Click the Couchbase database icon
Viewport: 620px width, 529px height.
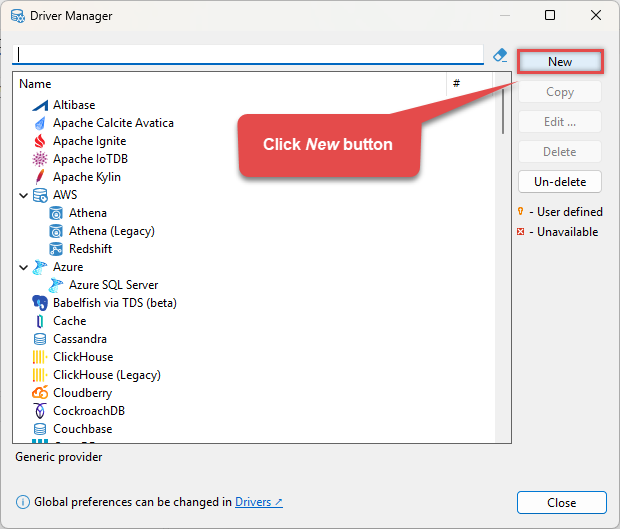point(40,429)
